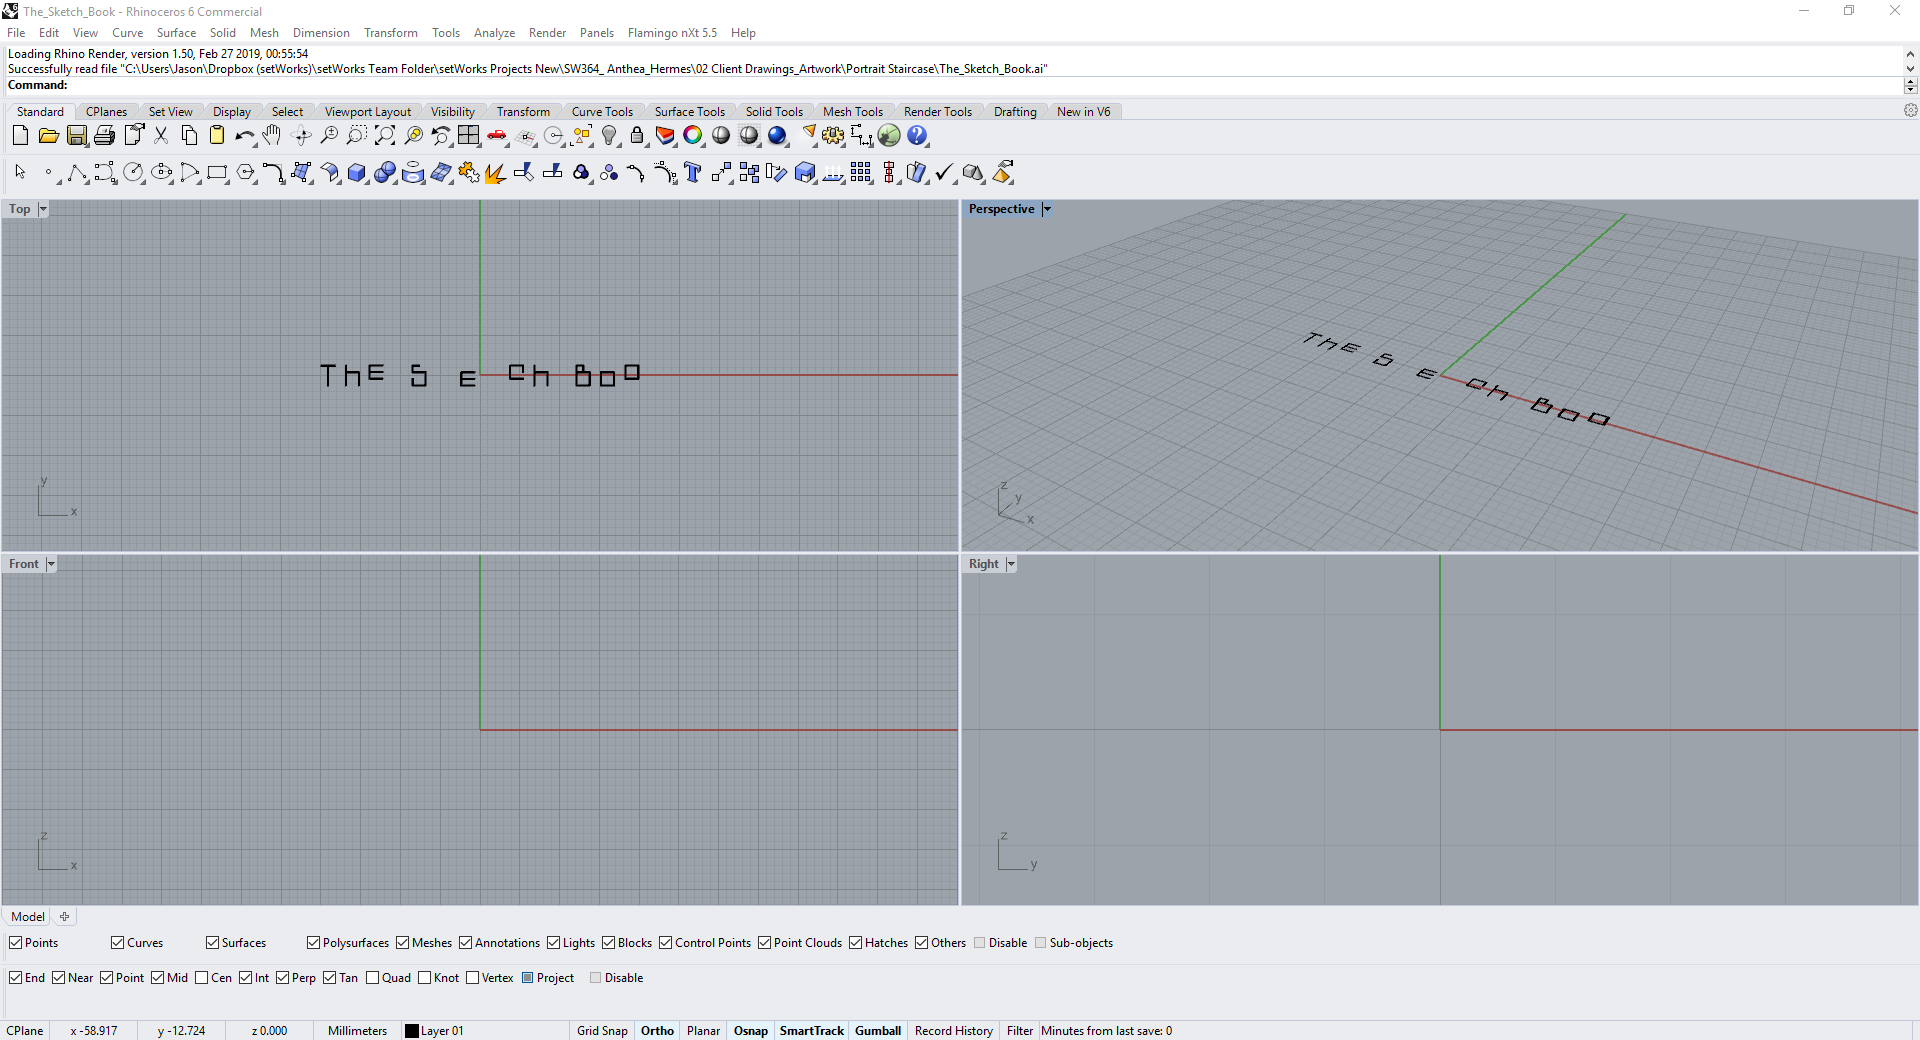
Task: Disable the Curves selection filter checkbox
Action: pos(118,943)
